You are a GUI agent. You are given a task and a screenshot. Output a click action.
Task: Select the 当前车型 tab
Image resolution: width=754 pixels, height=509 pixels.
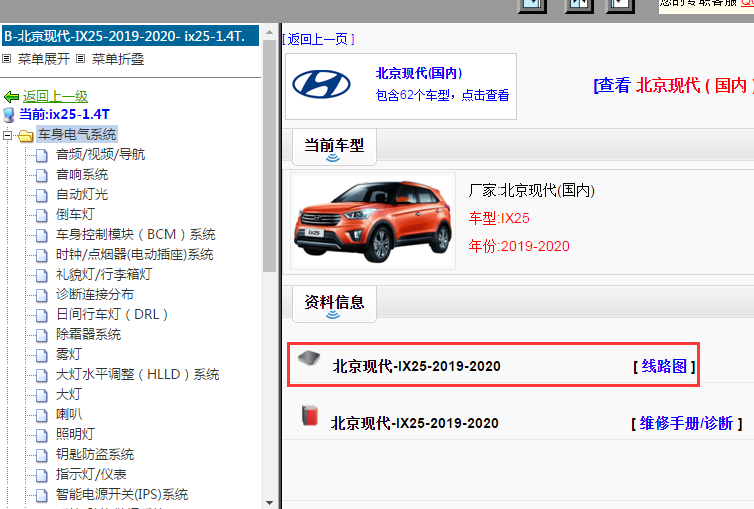pos(334,147)
